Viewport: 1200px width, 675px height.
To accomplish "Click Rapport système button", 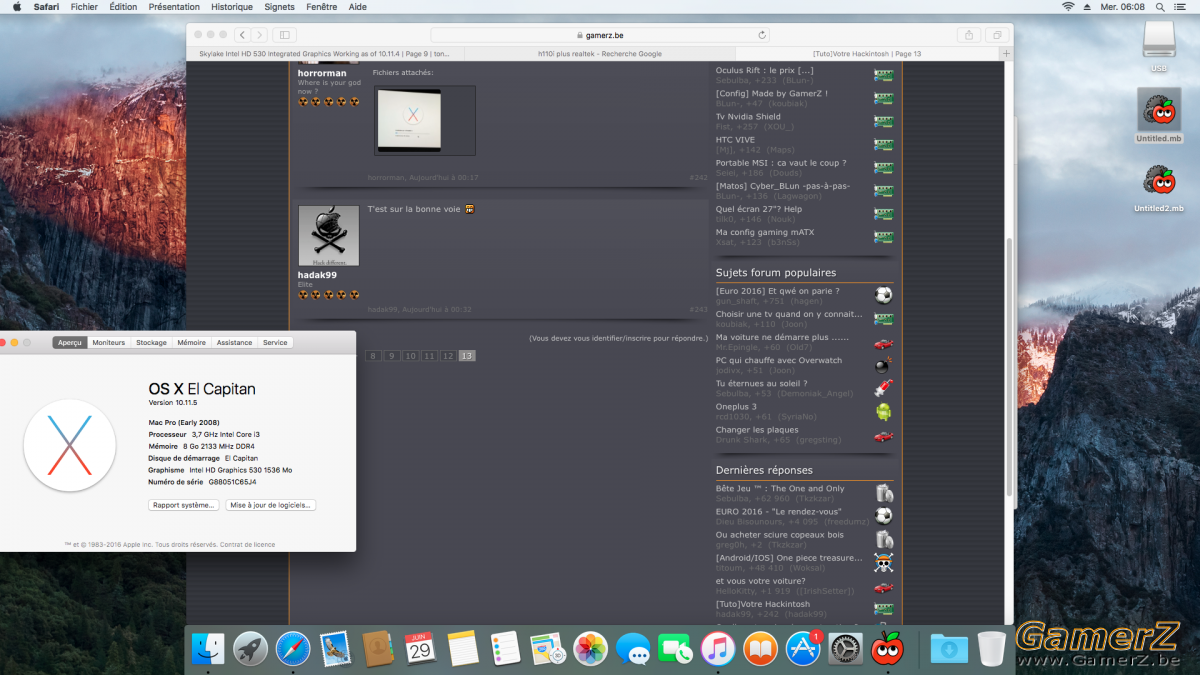I will (x=183, y=505).
